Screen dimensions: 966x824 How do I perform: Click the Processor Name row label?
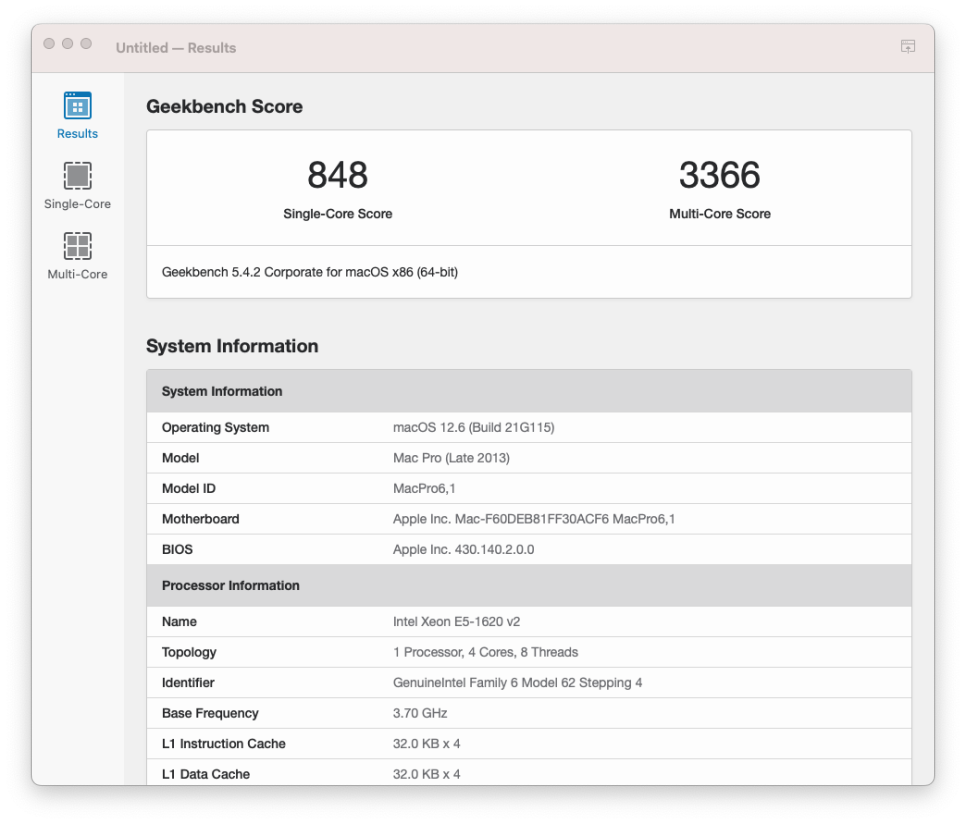tap(179, 621)
